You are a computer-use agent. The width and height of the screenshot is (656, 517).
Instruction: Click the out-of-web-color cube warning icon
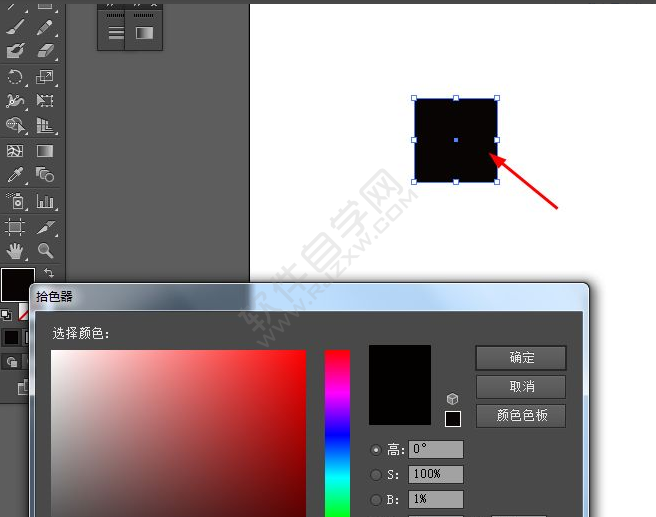tap(452, 399)
